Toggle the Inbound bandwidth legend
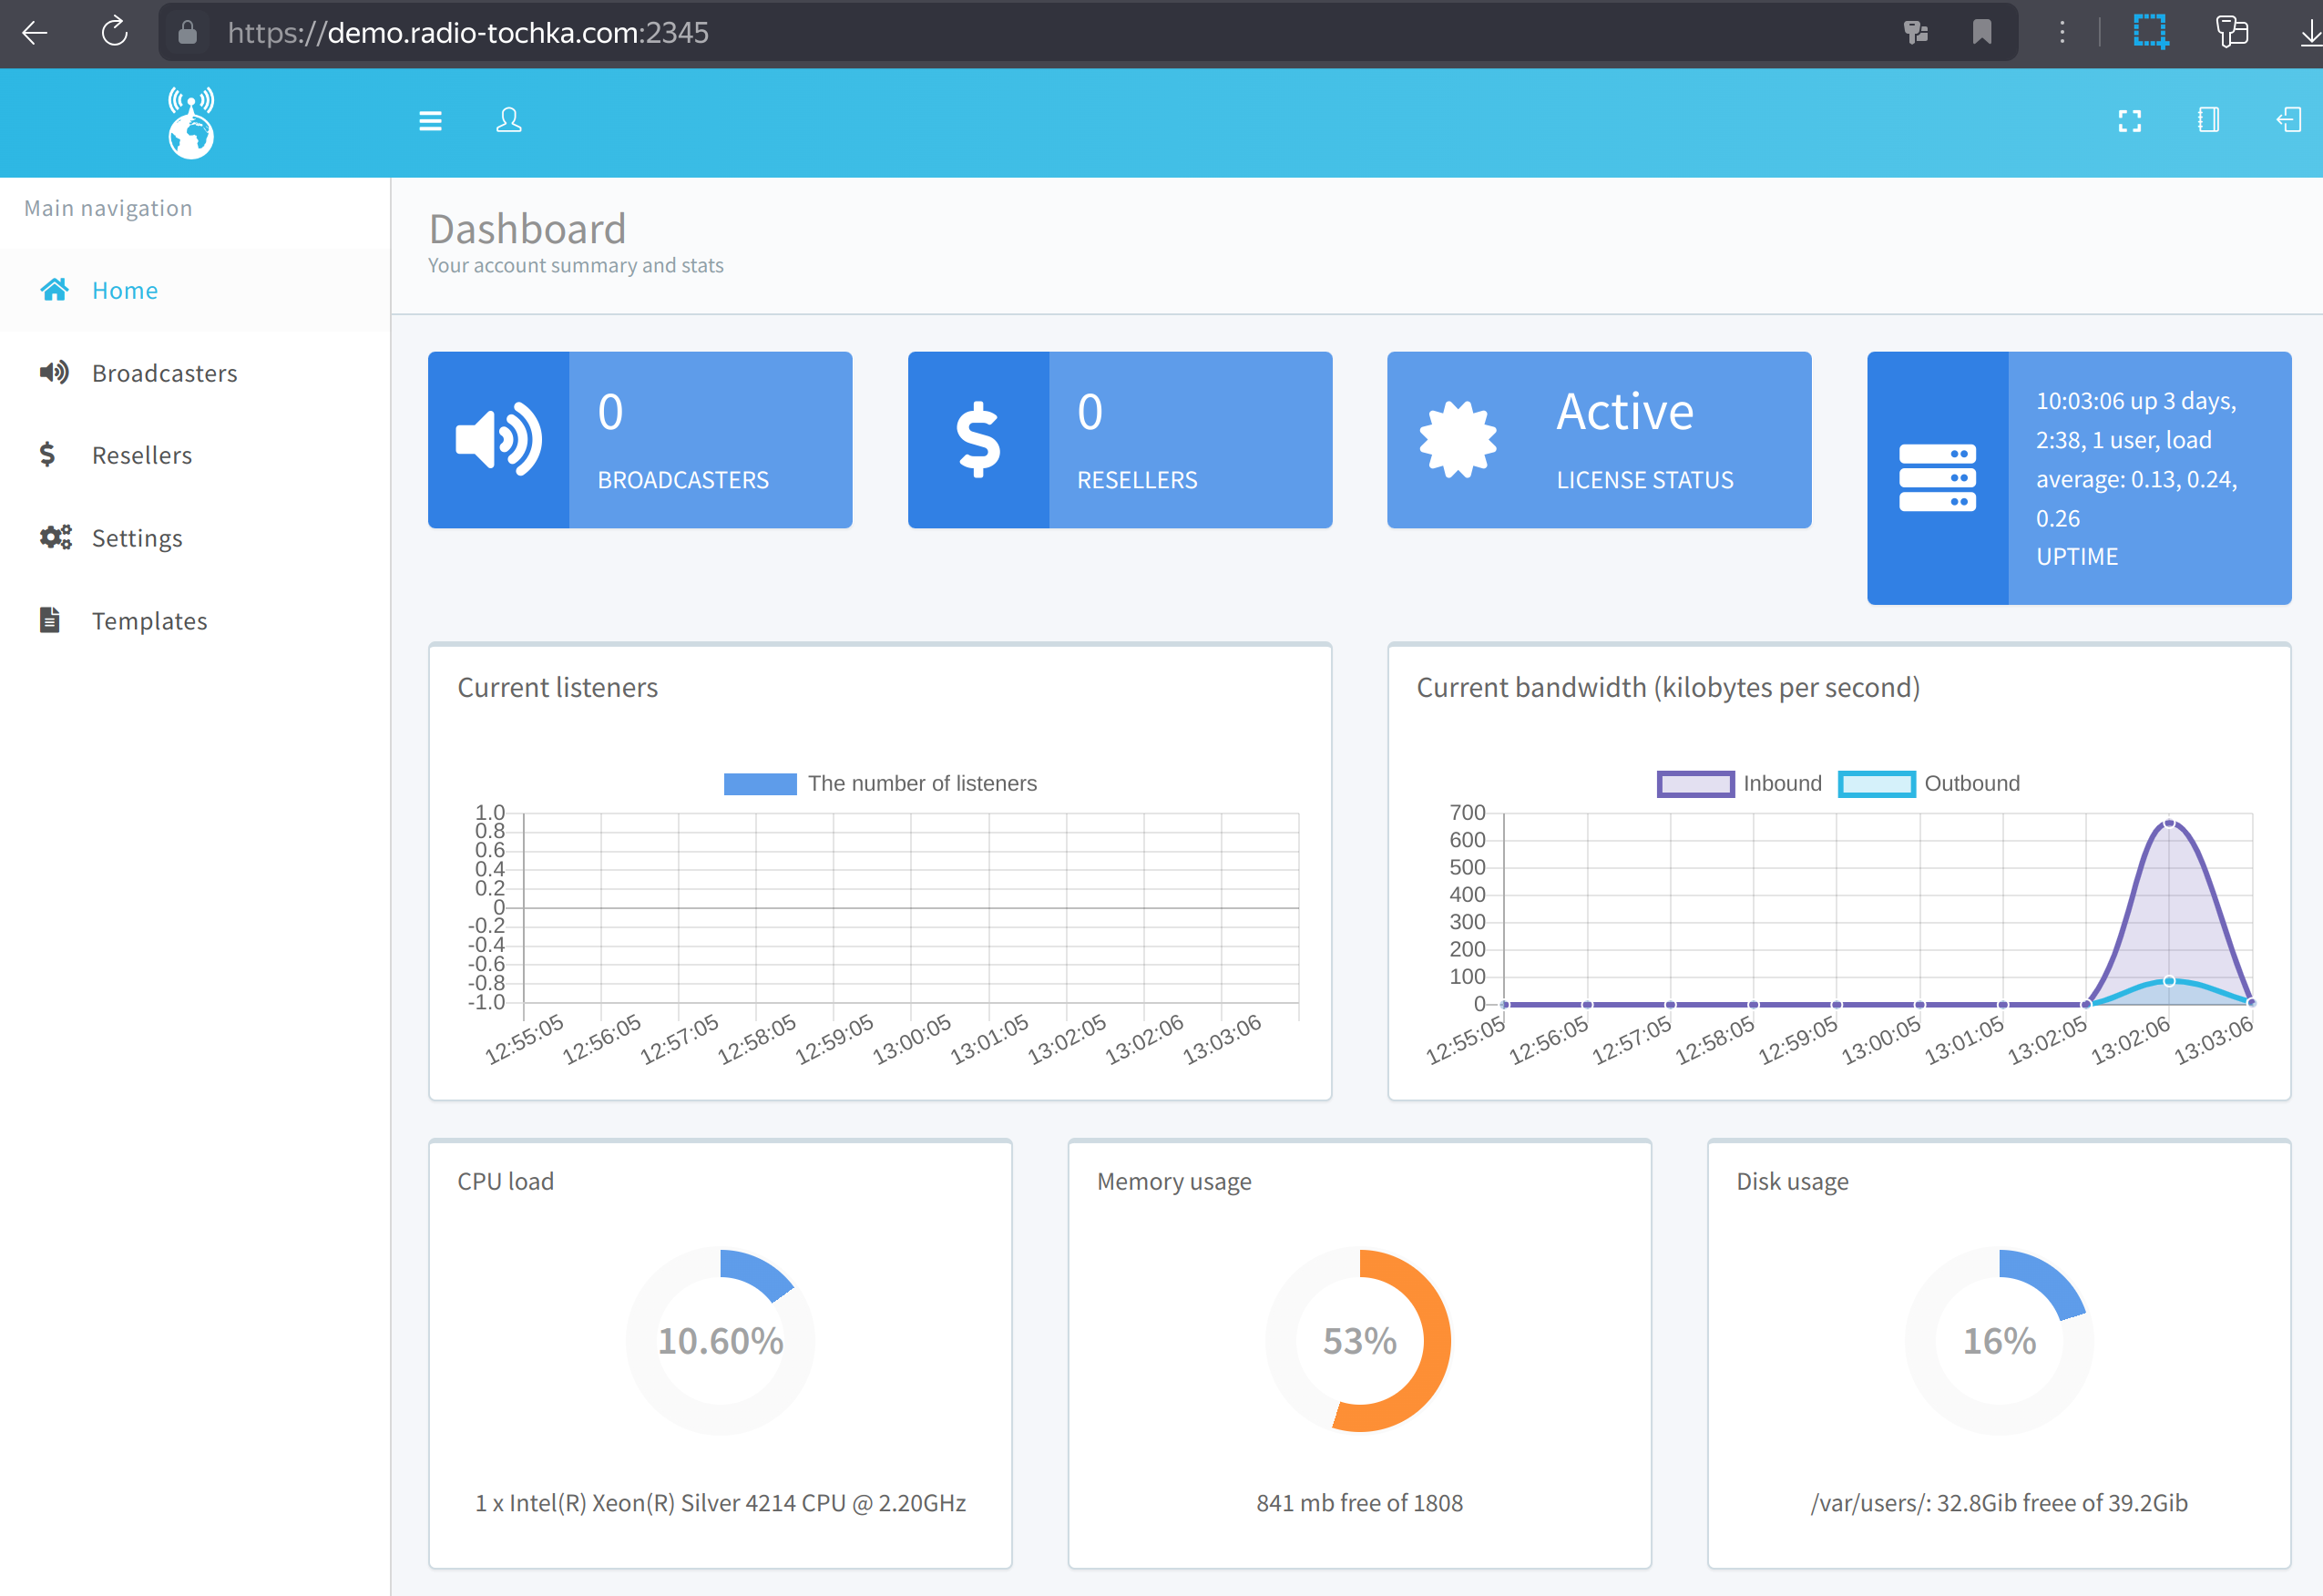 tap(1739, 784)
